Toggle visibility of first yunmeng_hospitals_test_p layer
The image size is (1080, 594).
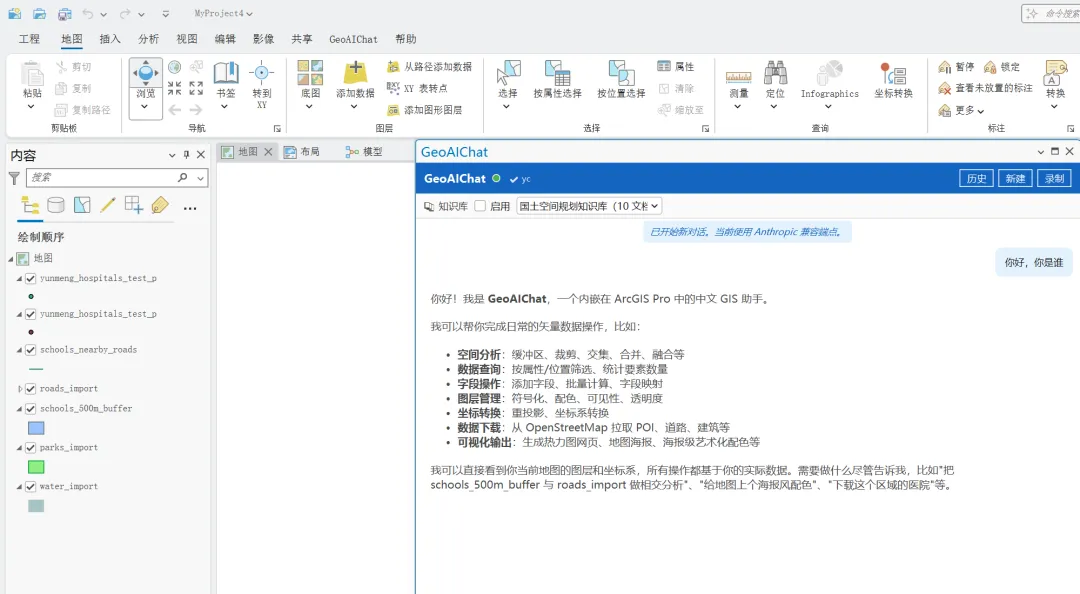click(30, 278)
